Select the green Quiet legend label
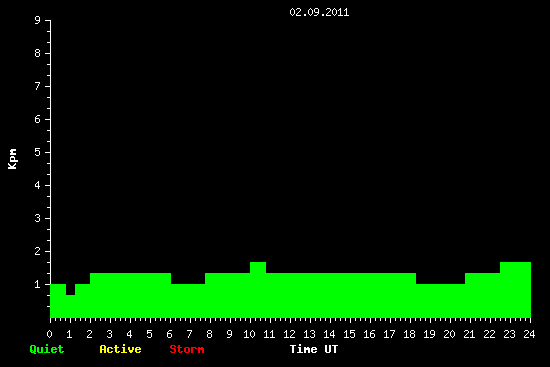Image resolution: width=550 pixels, height=367 pixels. (x=47, y=349)
